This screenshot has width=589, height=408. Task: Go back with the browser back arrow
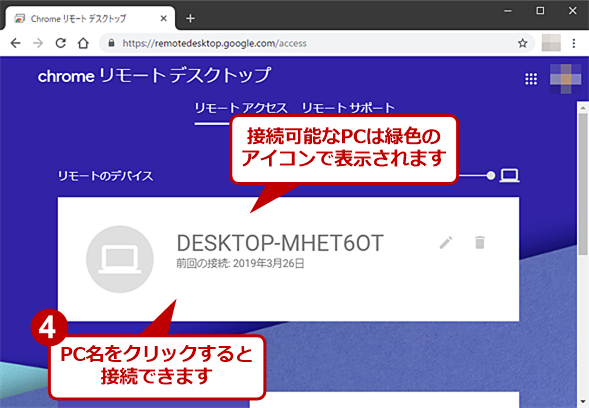15,43
